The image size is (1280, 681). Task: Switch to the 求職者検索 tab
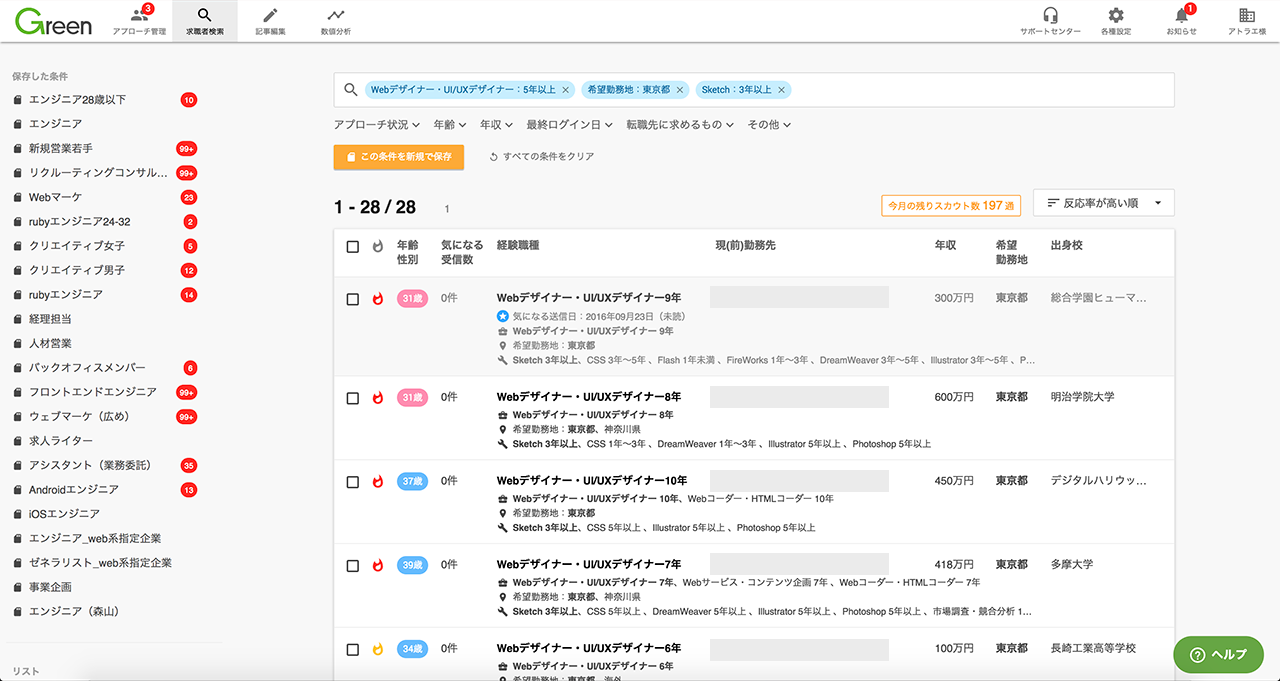205,20
